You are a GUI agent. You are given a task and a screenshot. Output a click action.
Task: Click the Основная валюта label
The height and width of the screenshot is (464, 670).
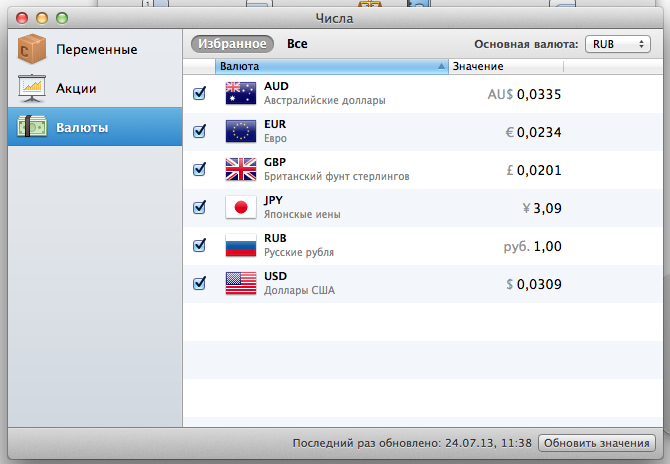[526, 44]
